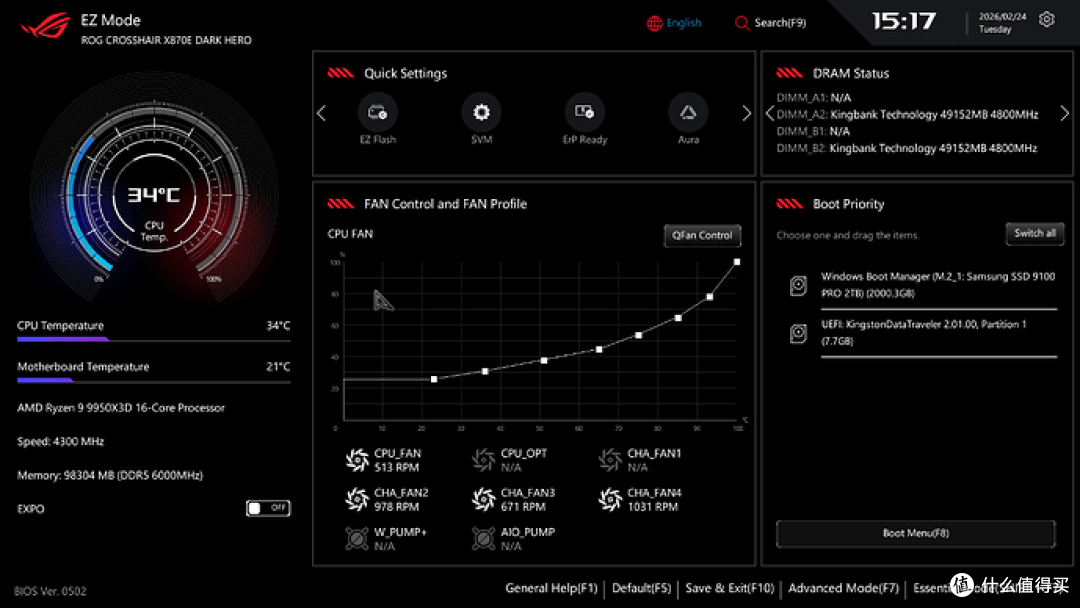The height and width of the screenshot is (608, 1080).
Task: Select the CHA_FAN2 fan icon
Action: (357, 499)
